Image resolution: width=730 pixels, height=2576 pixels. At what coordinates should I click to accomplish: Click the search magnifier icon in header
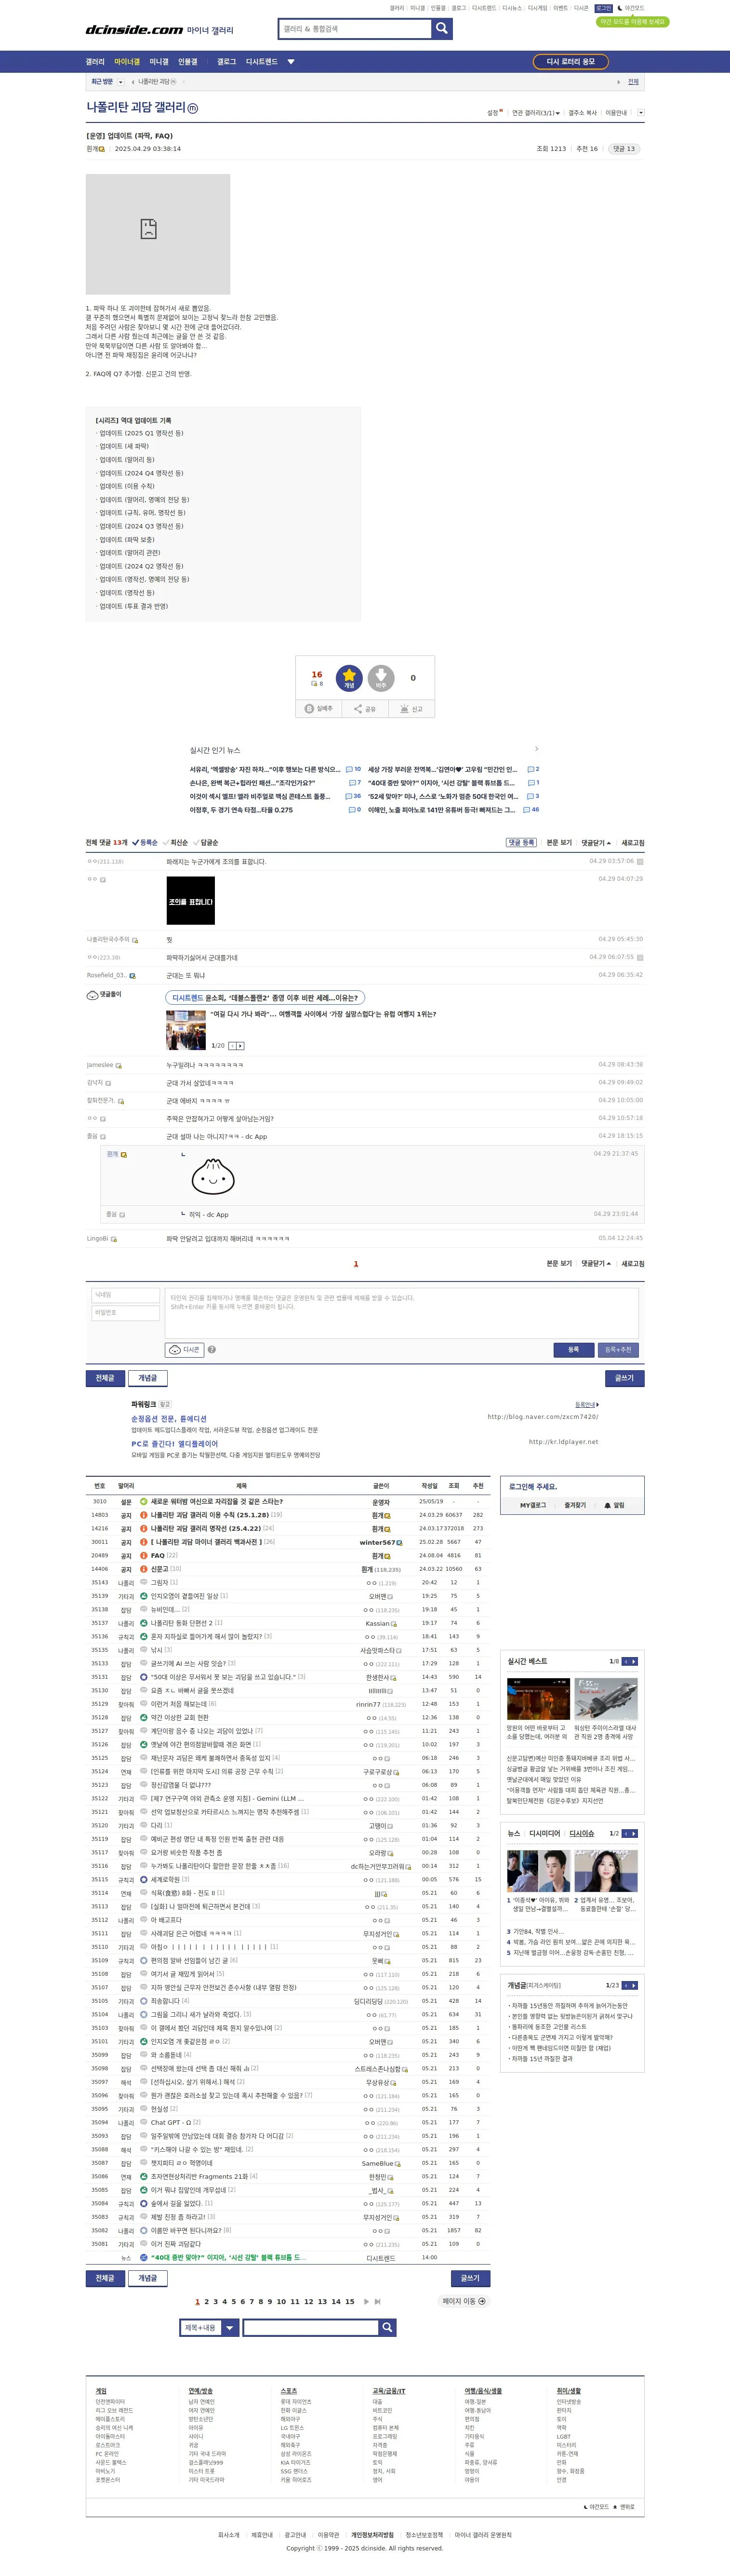442,29
